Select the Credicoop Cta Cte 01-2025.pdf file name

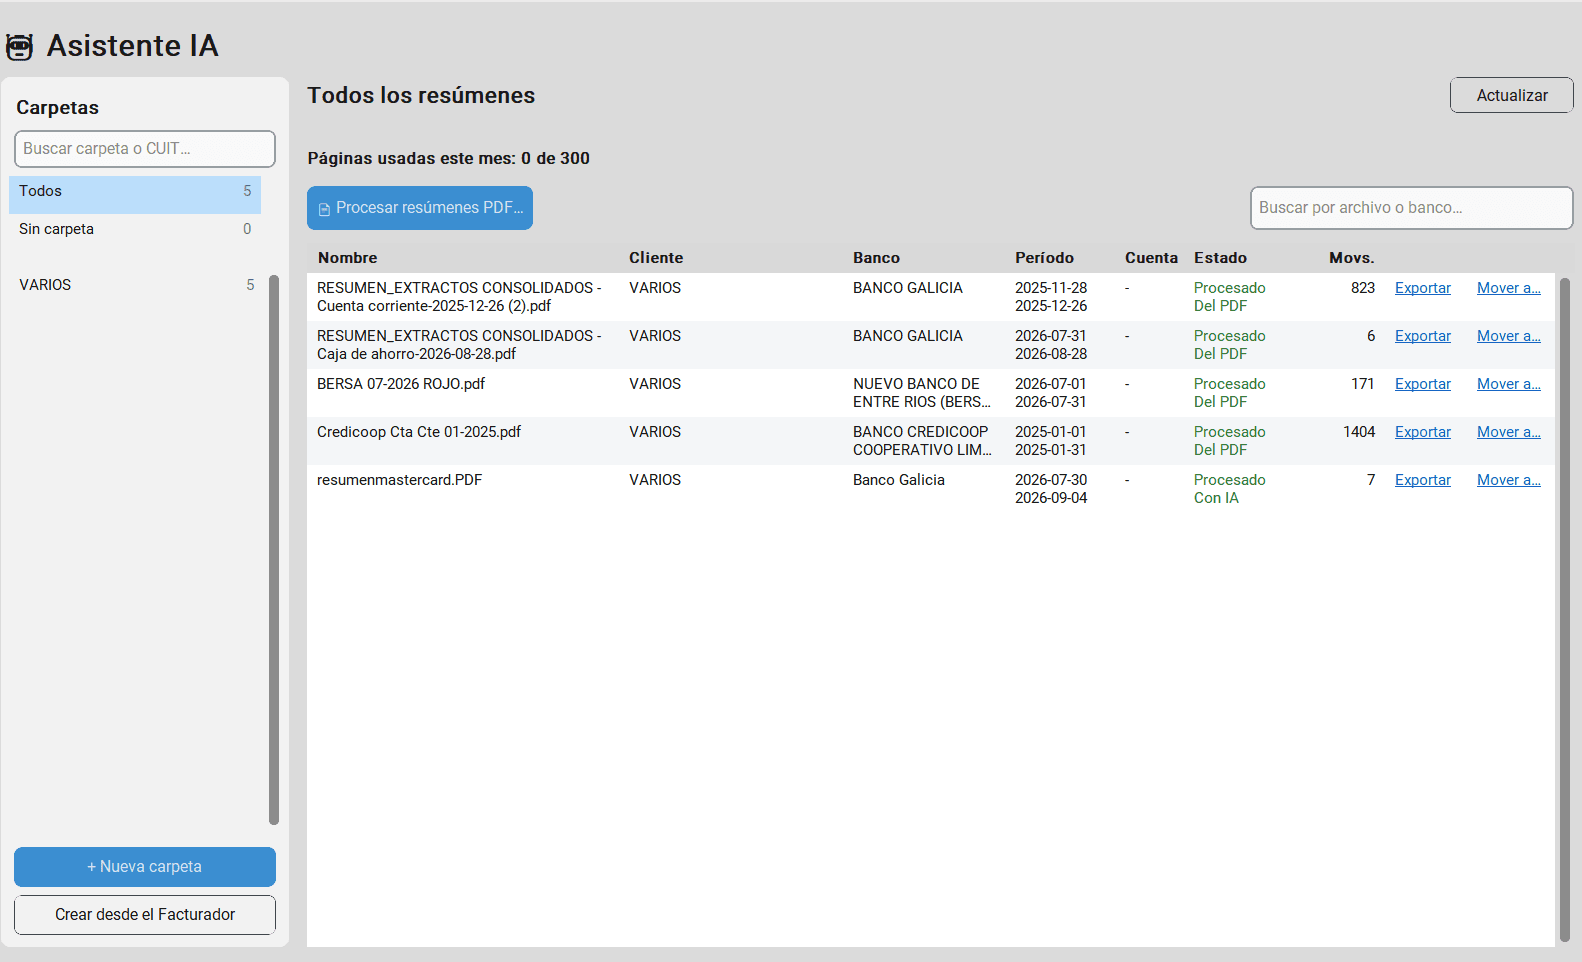[x=419, y=432]
